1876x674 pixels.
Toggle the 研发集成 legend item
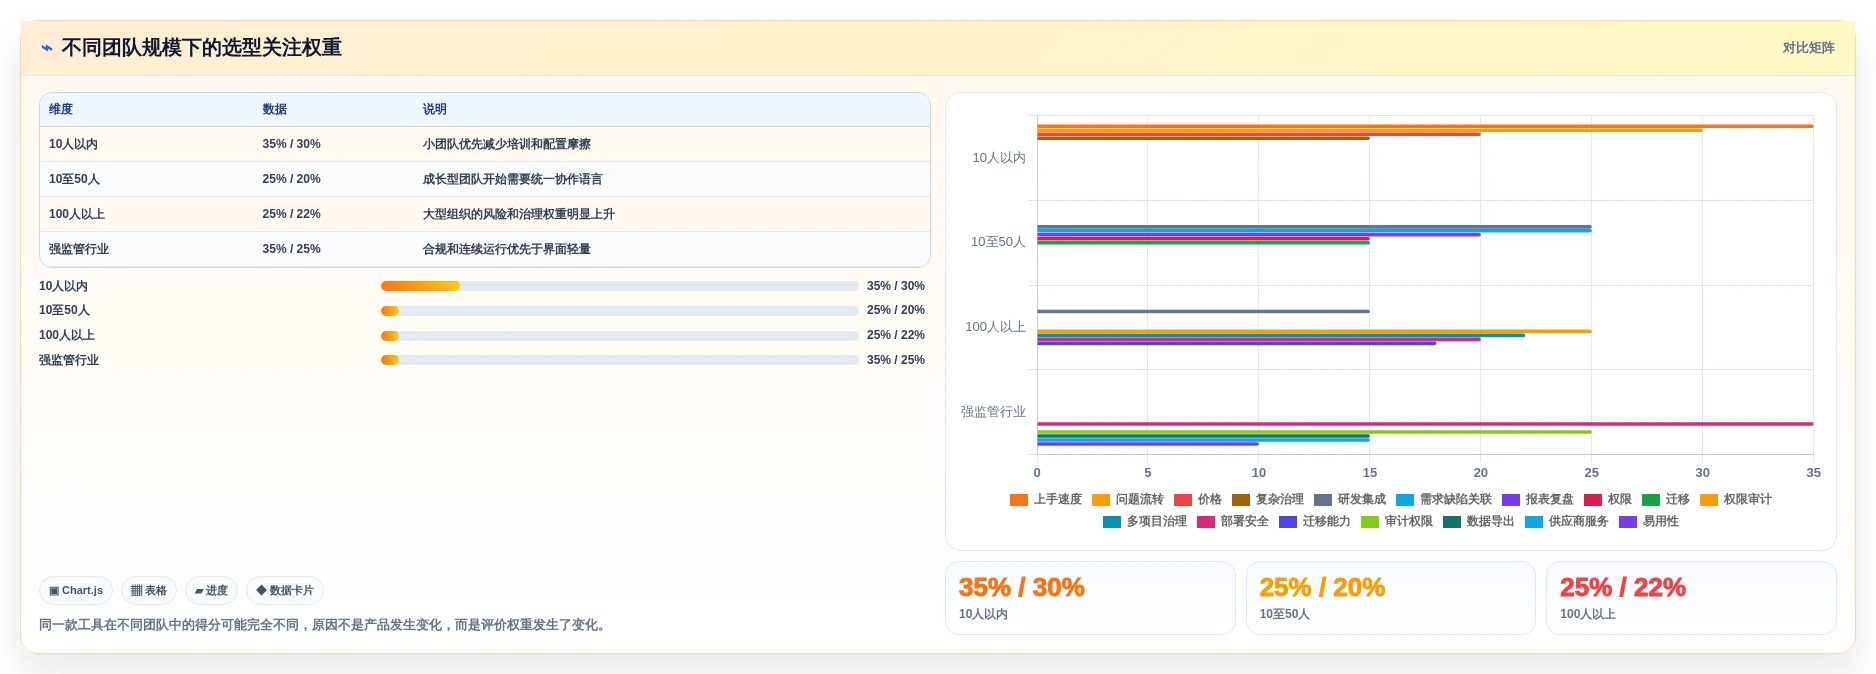(1350, 500)
